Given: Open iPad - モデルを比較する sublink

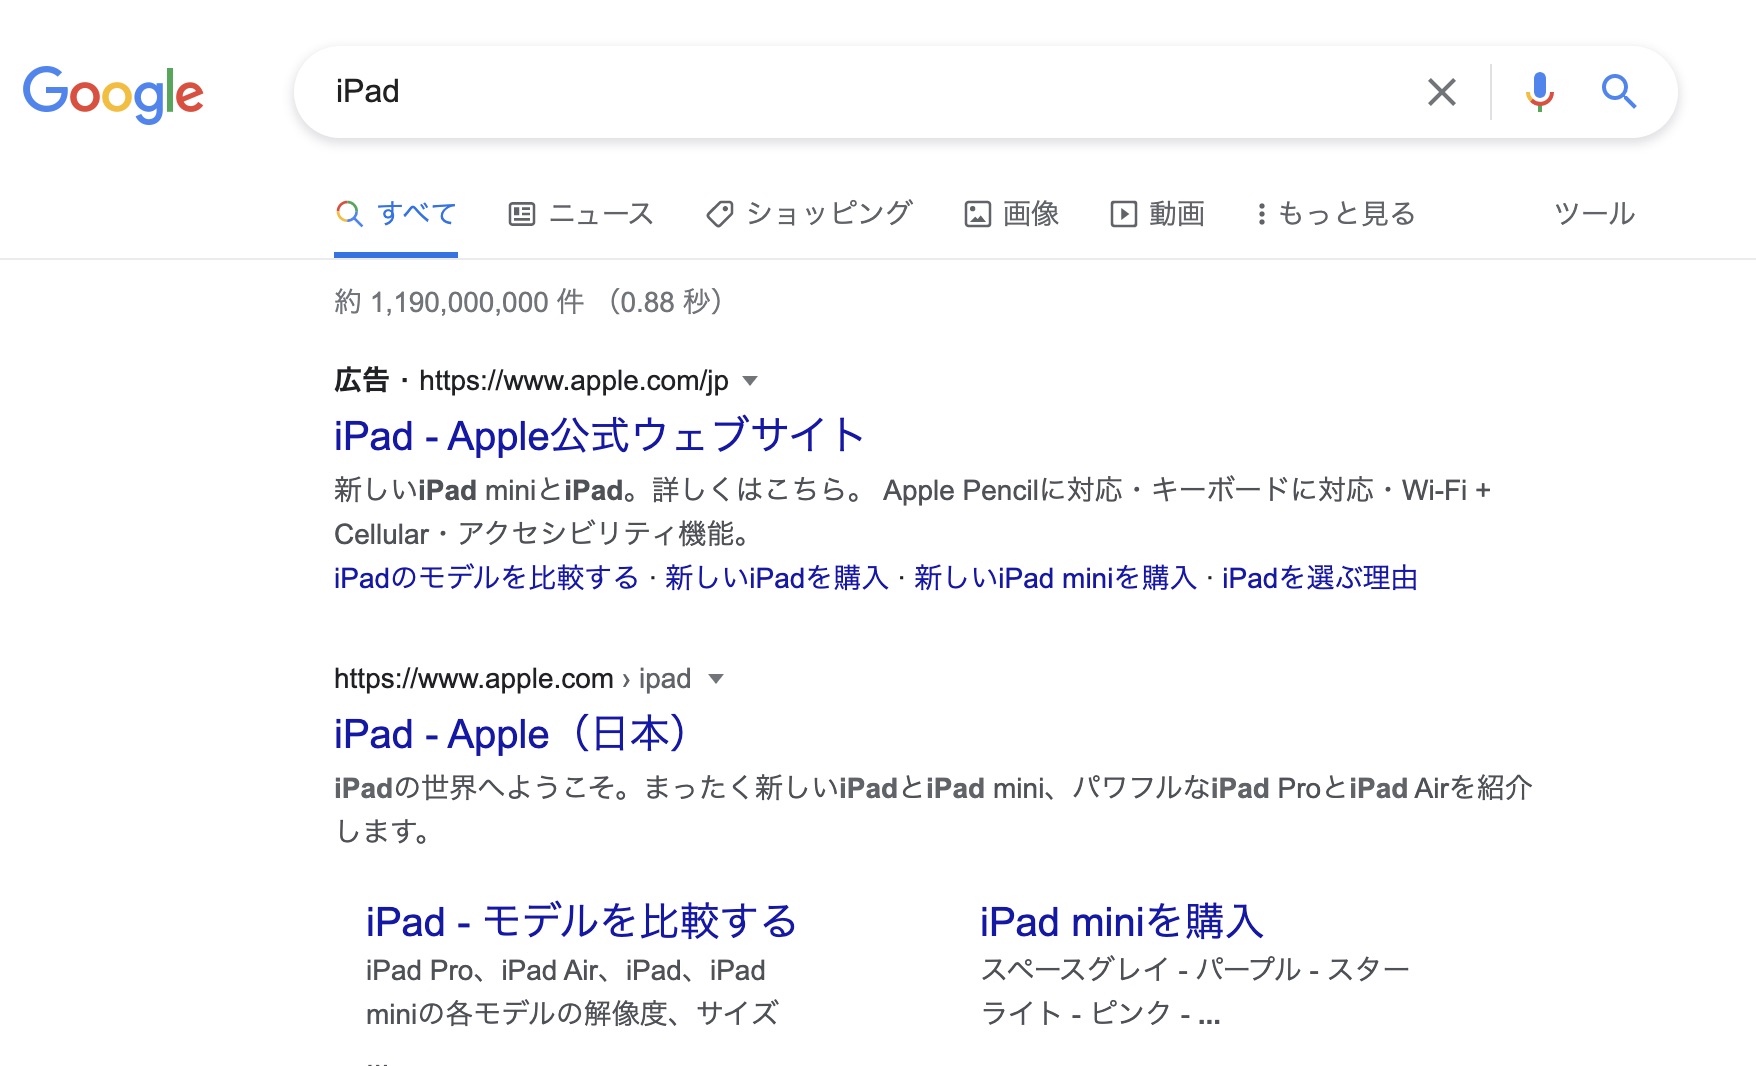Looking at the screenshot, I should (581, 921).
